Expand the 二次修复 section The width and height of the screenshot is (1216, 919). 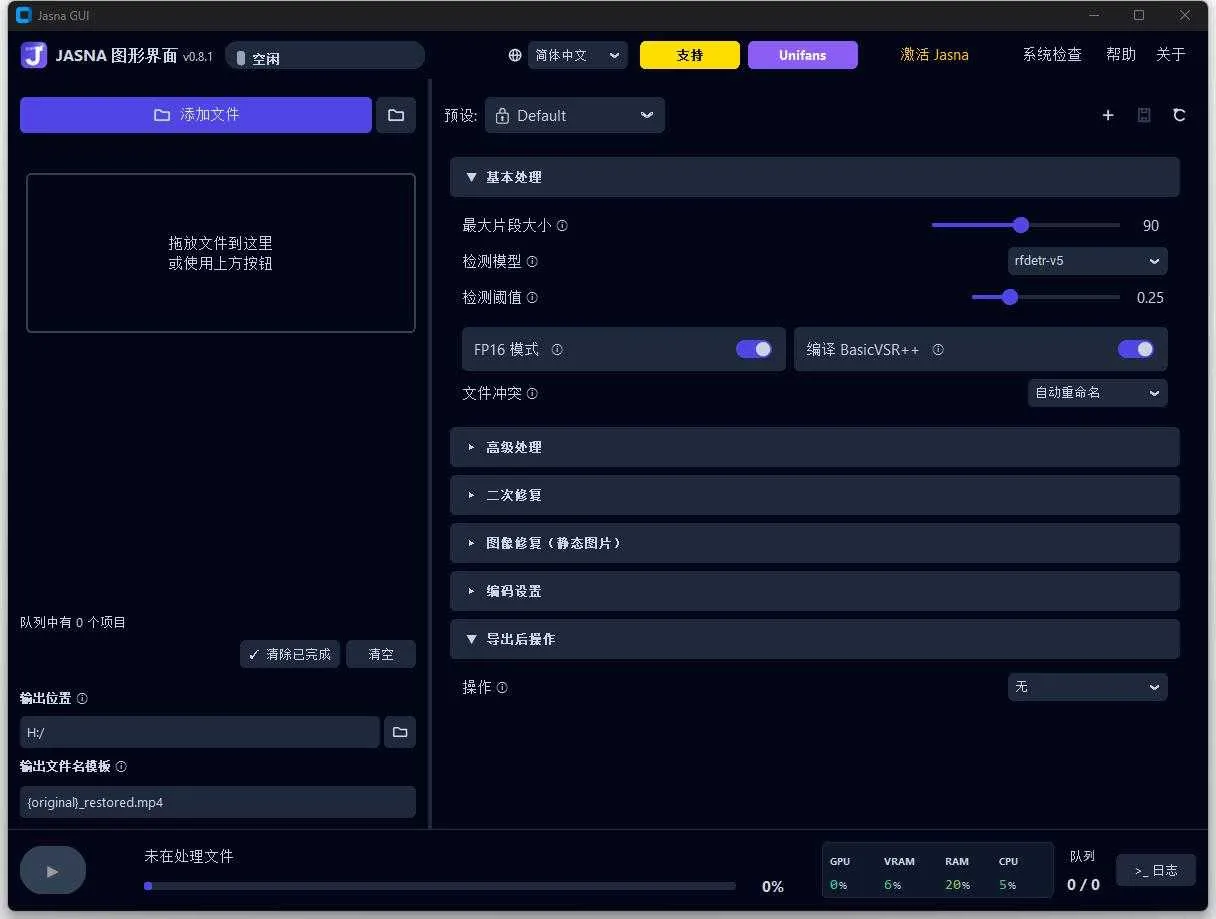click(x=815, y=495)
